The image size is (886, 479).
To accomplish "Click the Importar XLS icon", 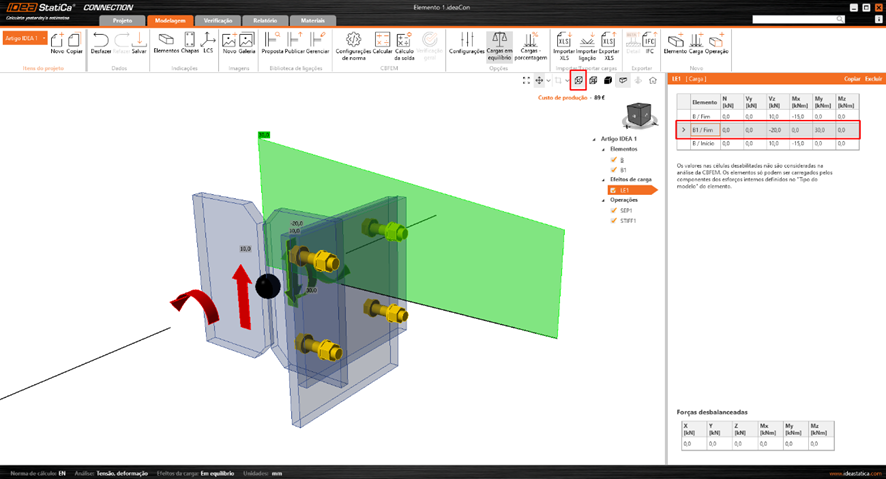I will point(563,43).
